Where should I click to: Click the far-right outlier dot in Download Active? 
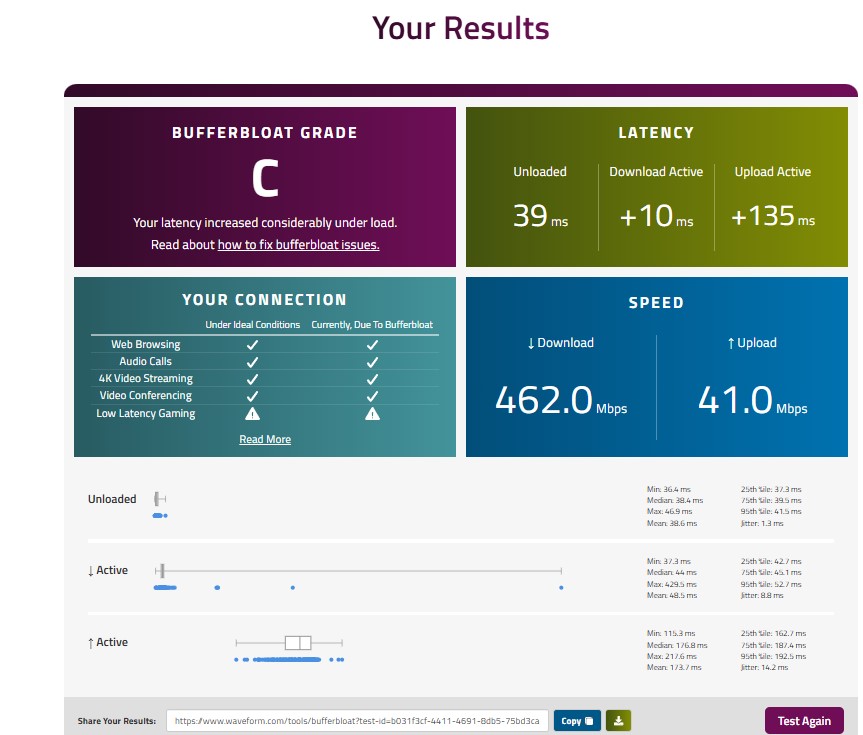point(561,588)
